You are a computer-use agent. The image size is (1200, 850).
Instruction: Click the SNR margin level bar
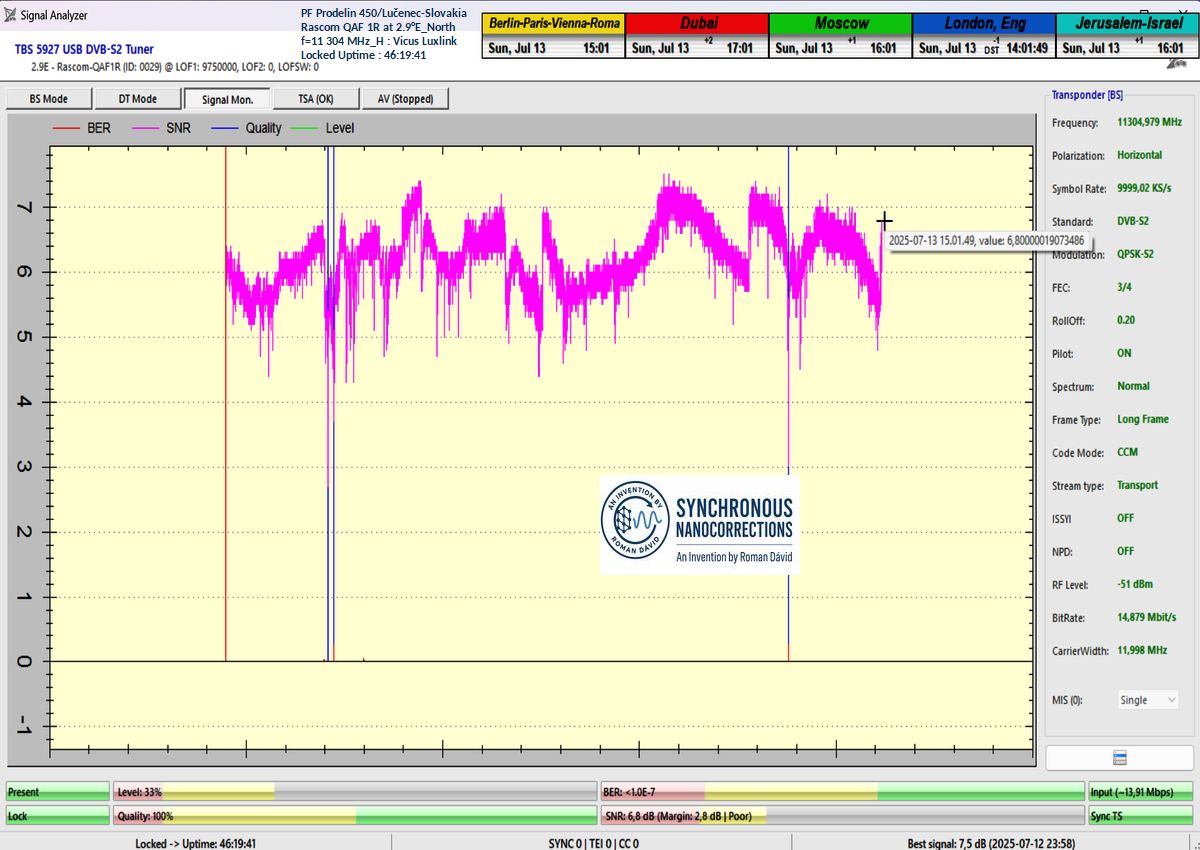842,816
